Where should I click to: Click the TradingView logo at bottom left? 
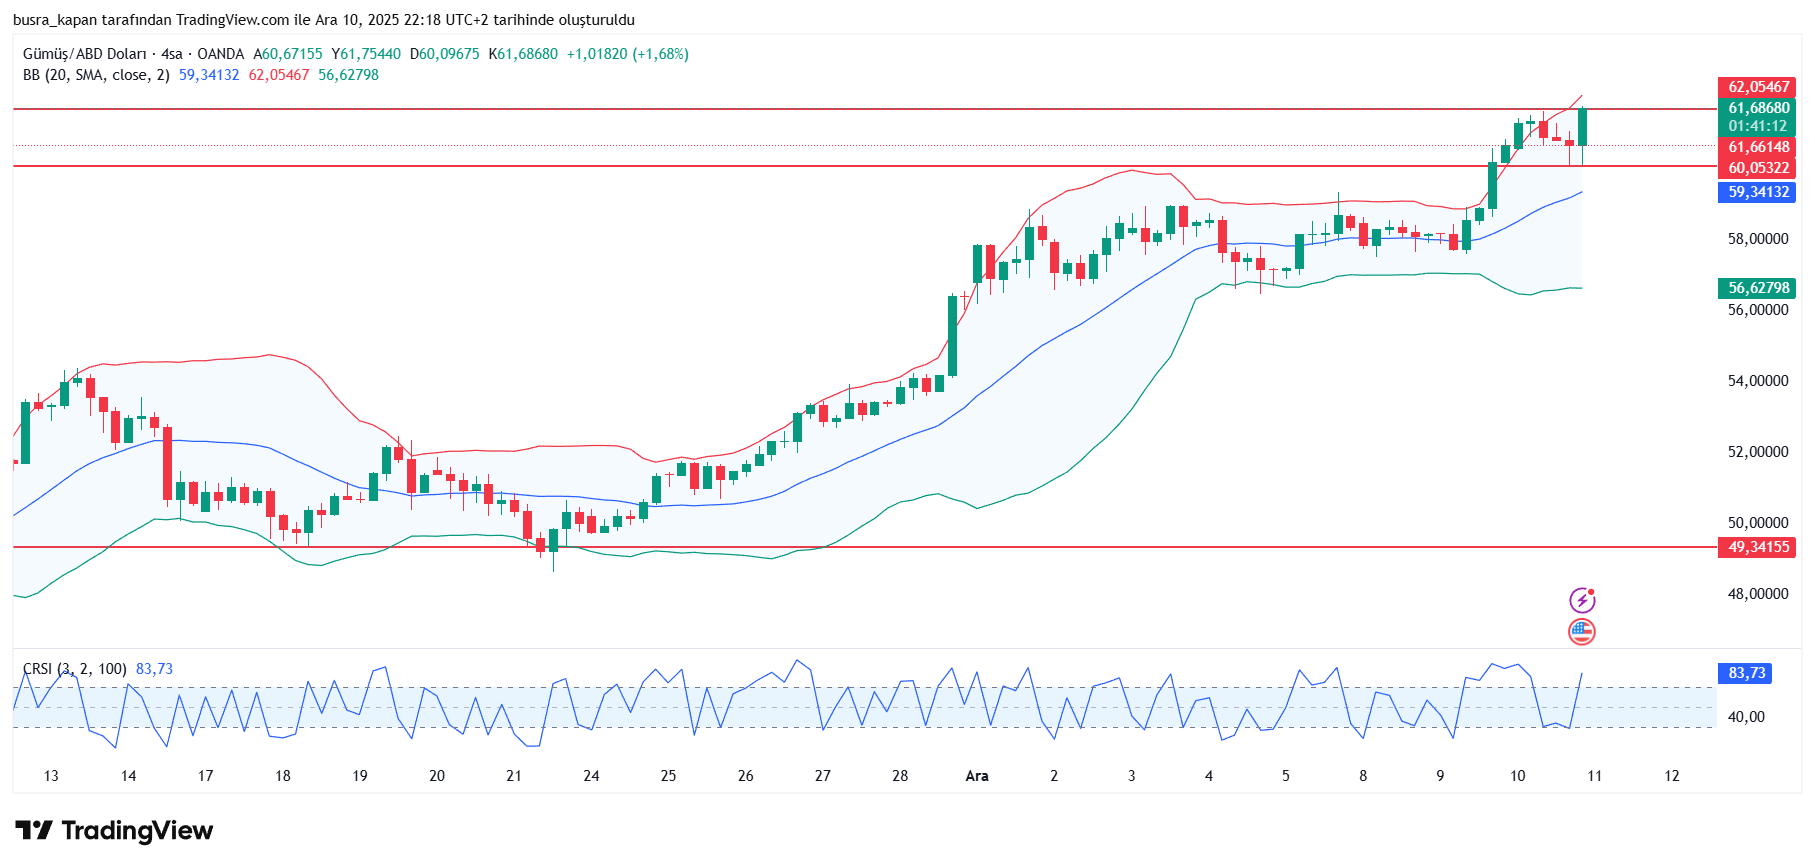(114, 831)
